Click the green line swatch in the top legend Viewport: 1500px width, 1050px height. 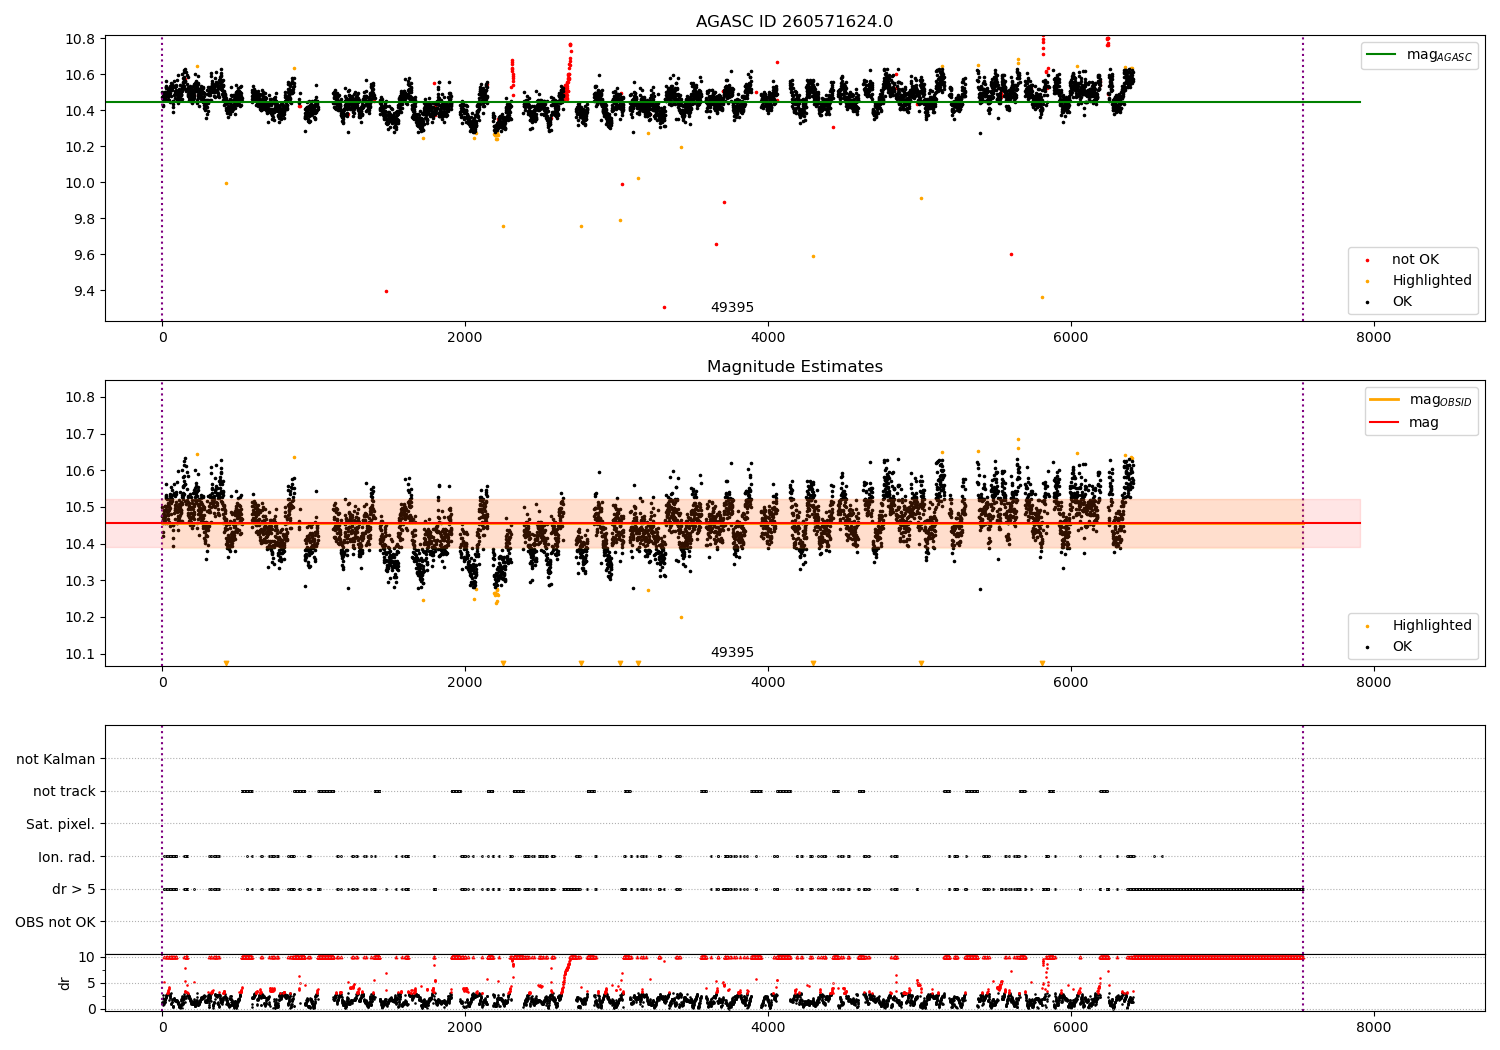tap(1383, 55)
